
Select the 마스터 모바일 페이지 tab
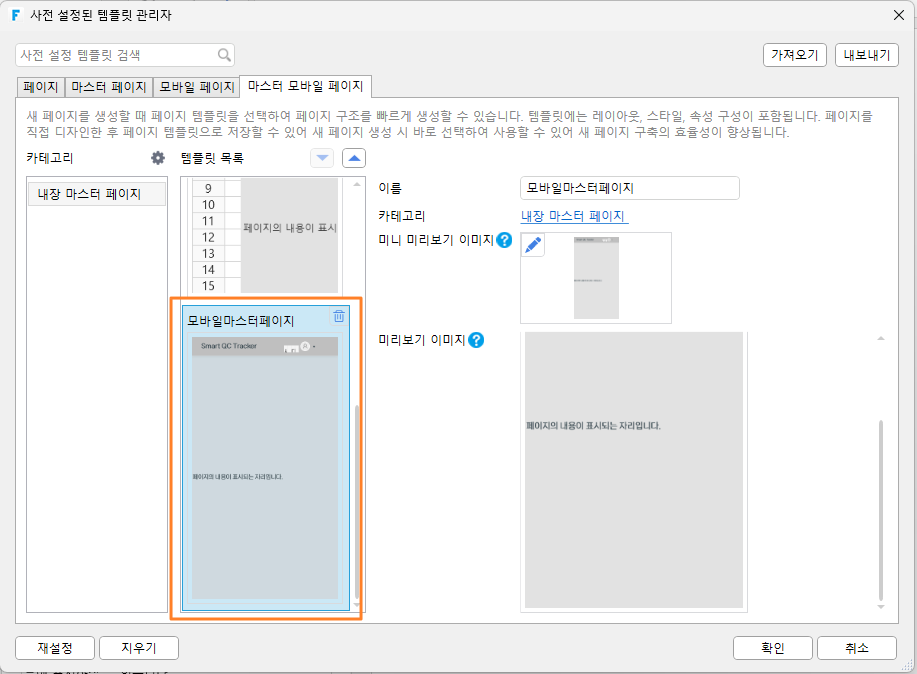click(306, 86)
